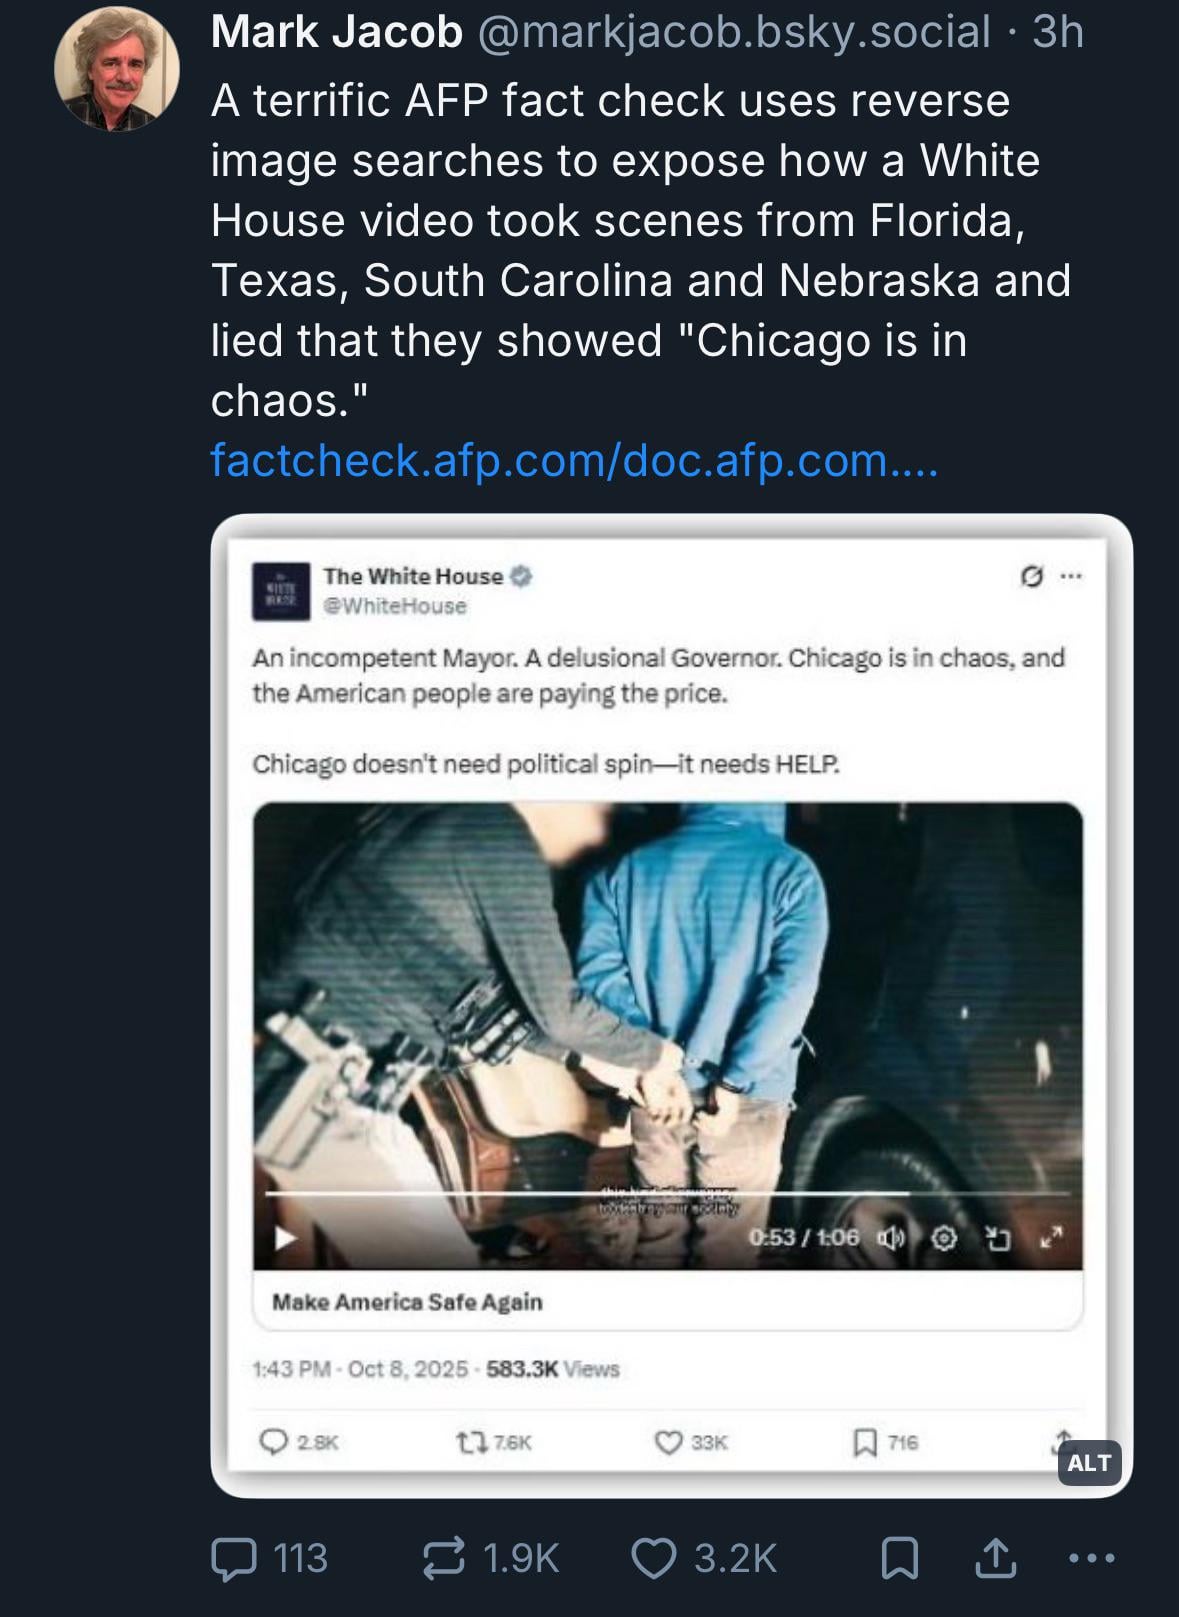Click the White House account avatar
The width and height of the screenshot is (1179, 1617).
(281, 592)
